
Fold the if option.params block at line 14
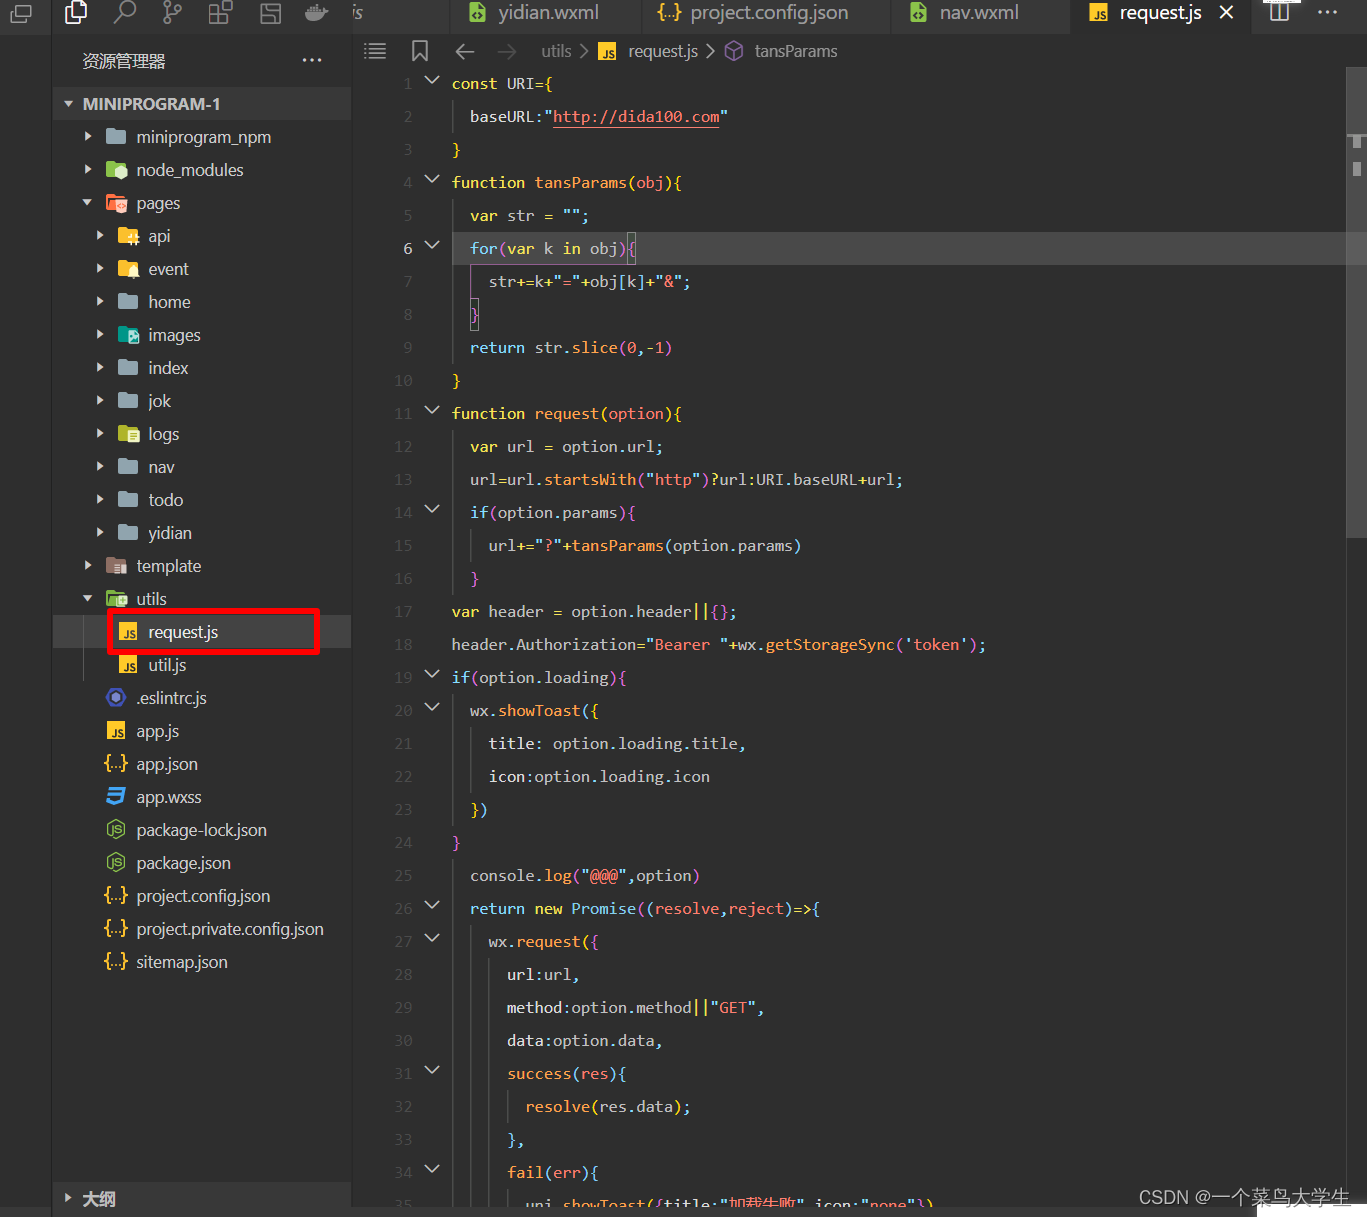(x=432, y=510)
